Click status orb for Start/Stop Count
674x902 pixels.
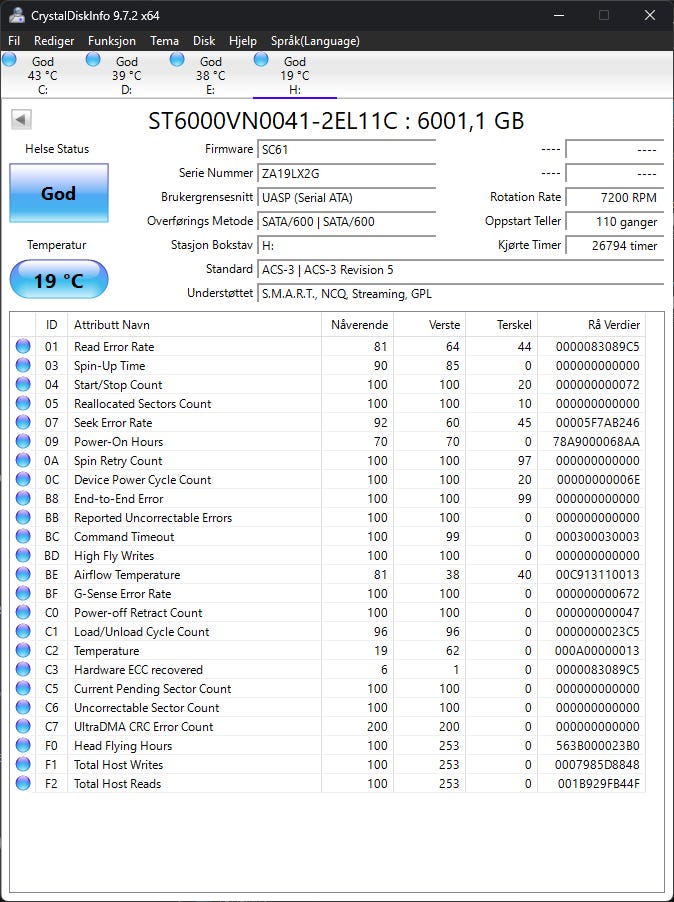23,384
